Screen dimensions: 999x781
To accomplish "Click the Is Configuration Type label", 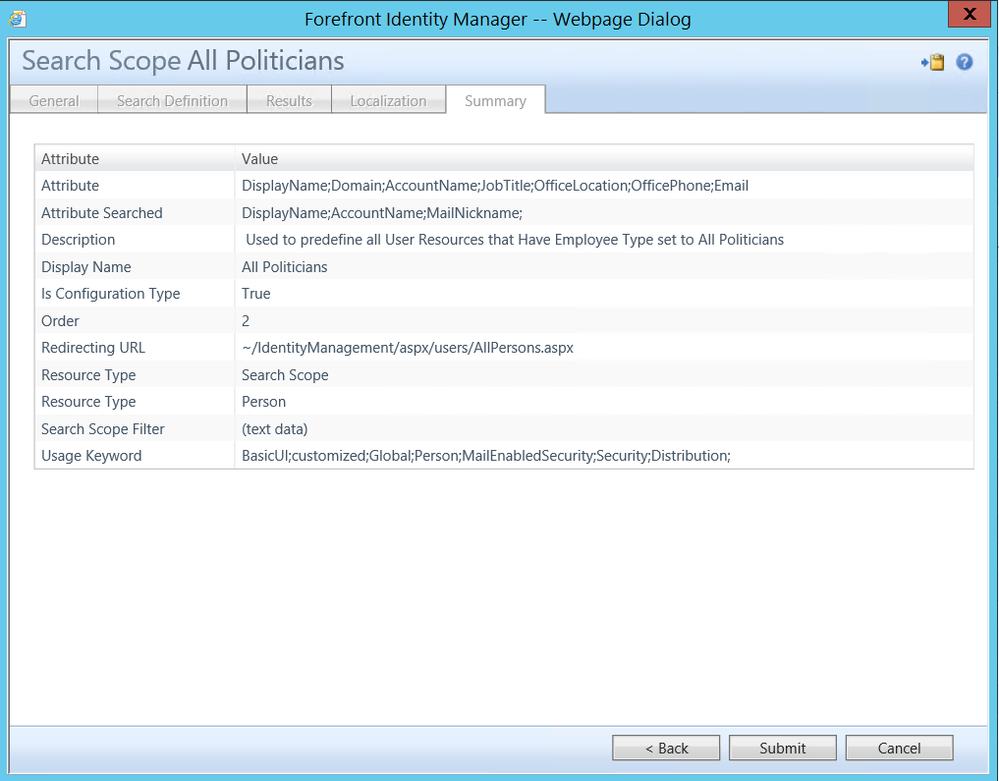I will coord(111,294).
